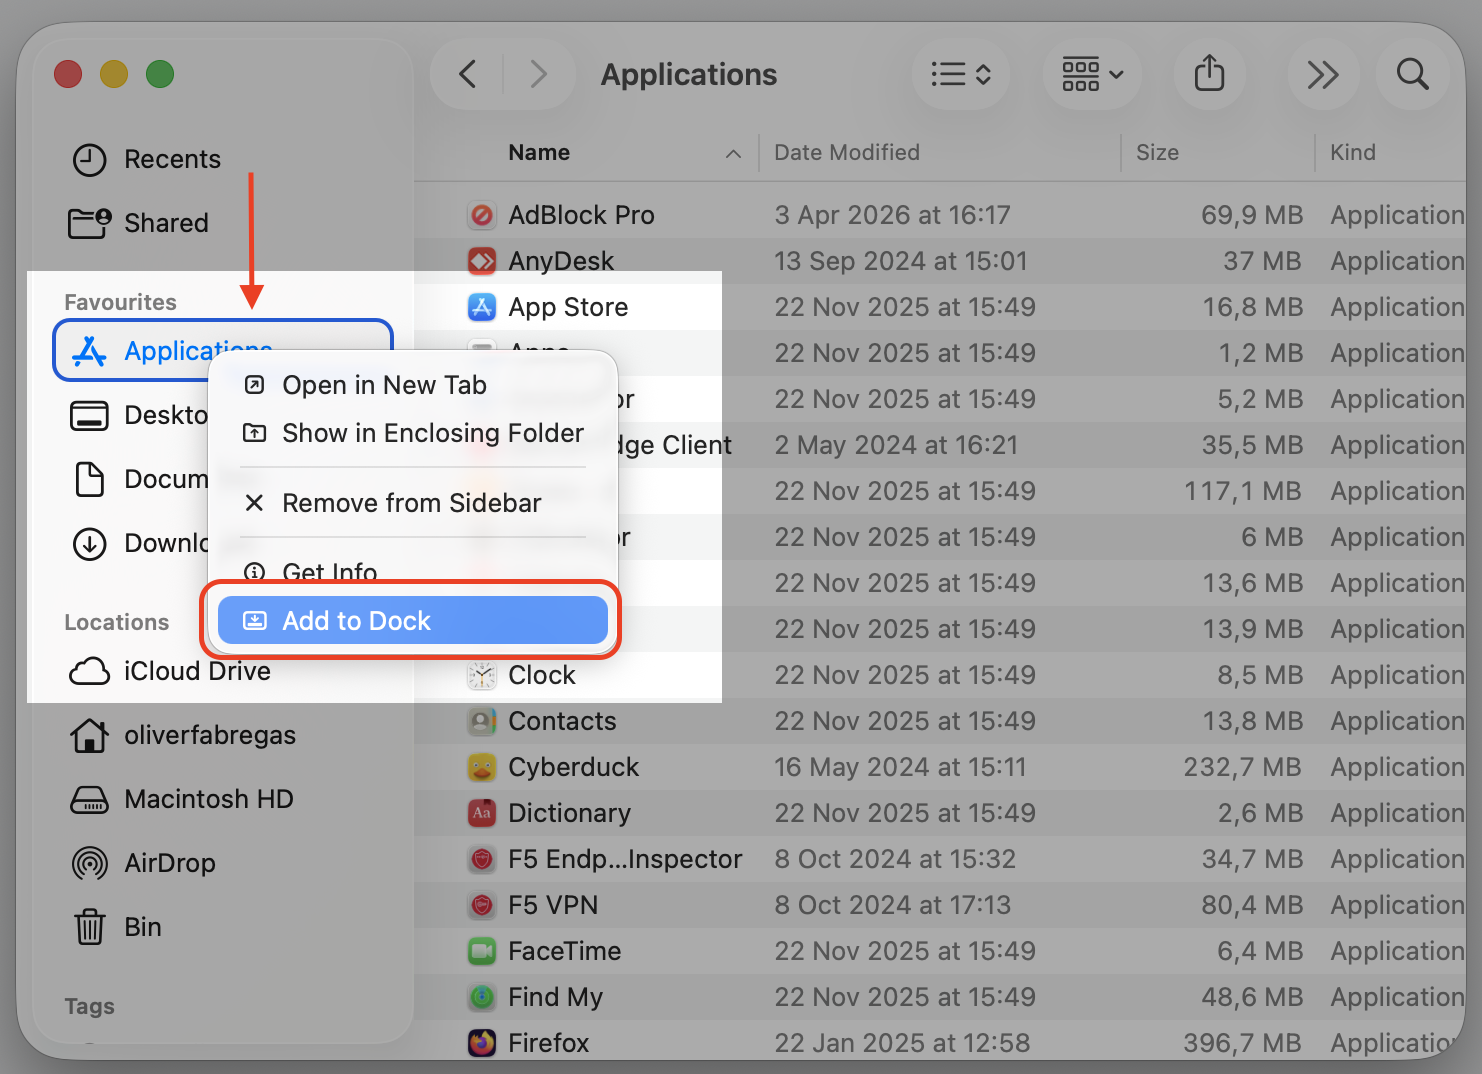Click the Dictionary app icon
The image size is (1482, 1074).
pyautogui.click(x=482, y=813)
